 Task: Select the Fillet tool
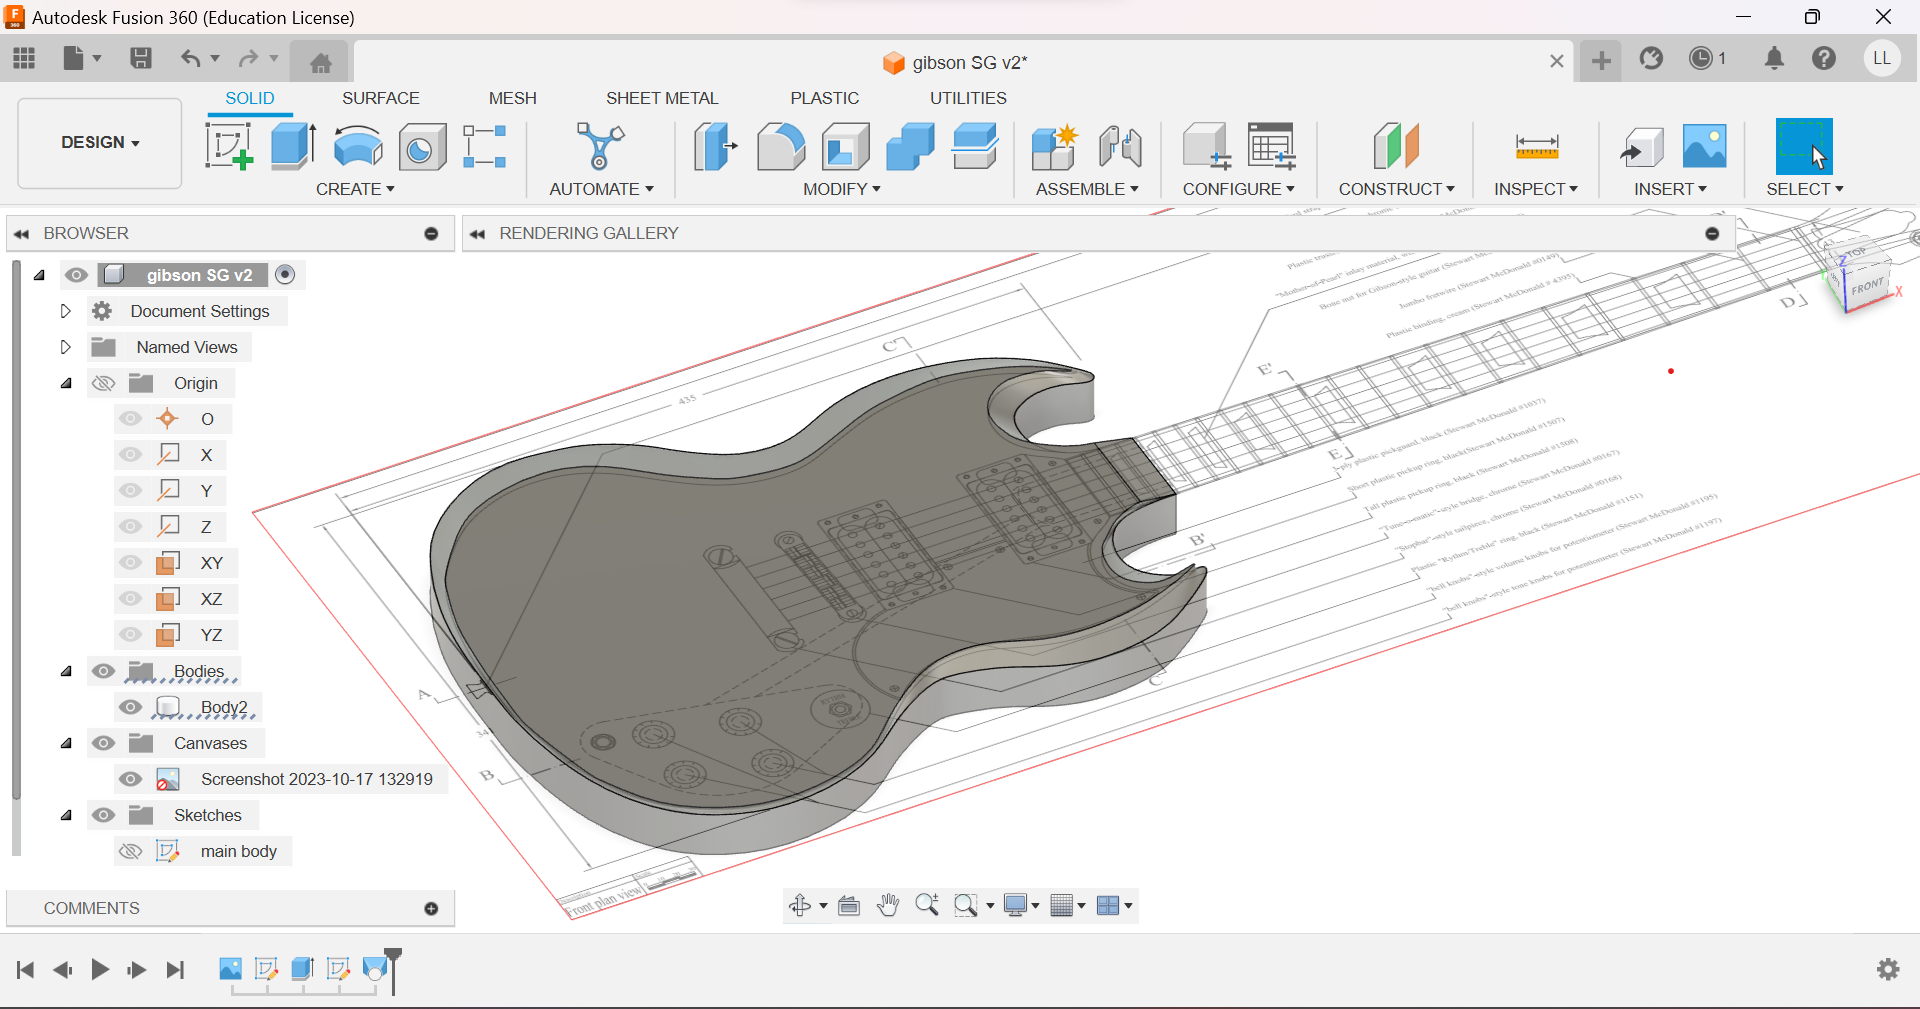pos(780,147)
